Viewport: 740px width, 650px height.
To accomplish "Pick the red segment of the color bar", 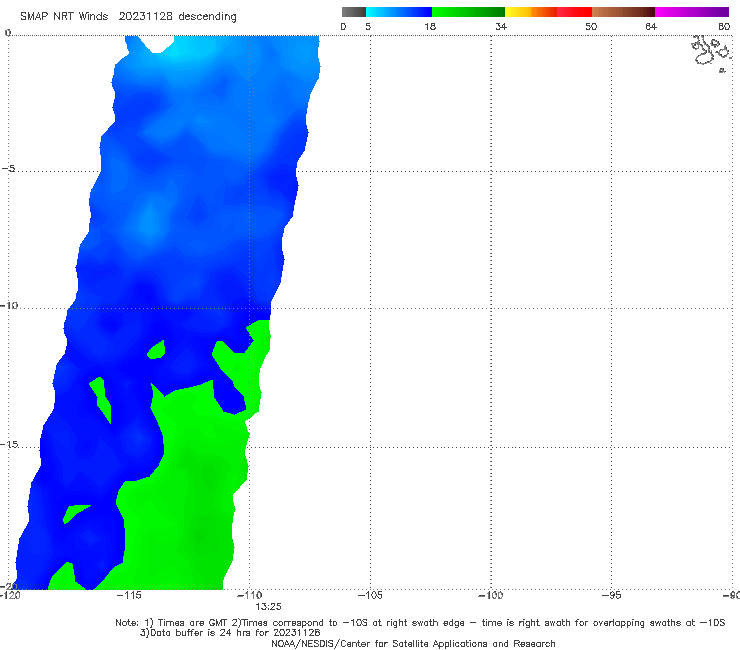I will pos(574,12).
